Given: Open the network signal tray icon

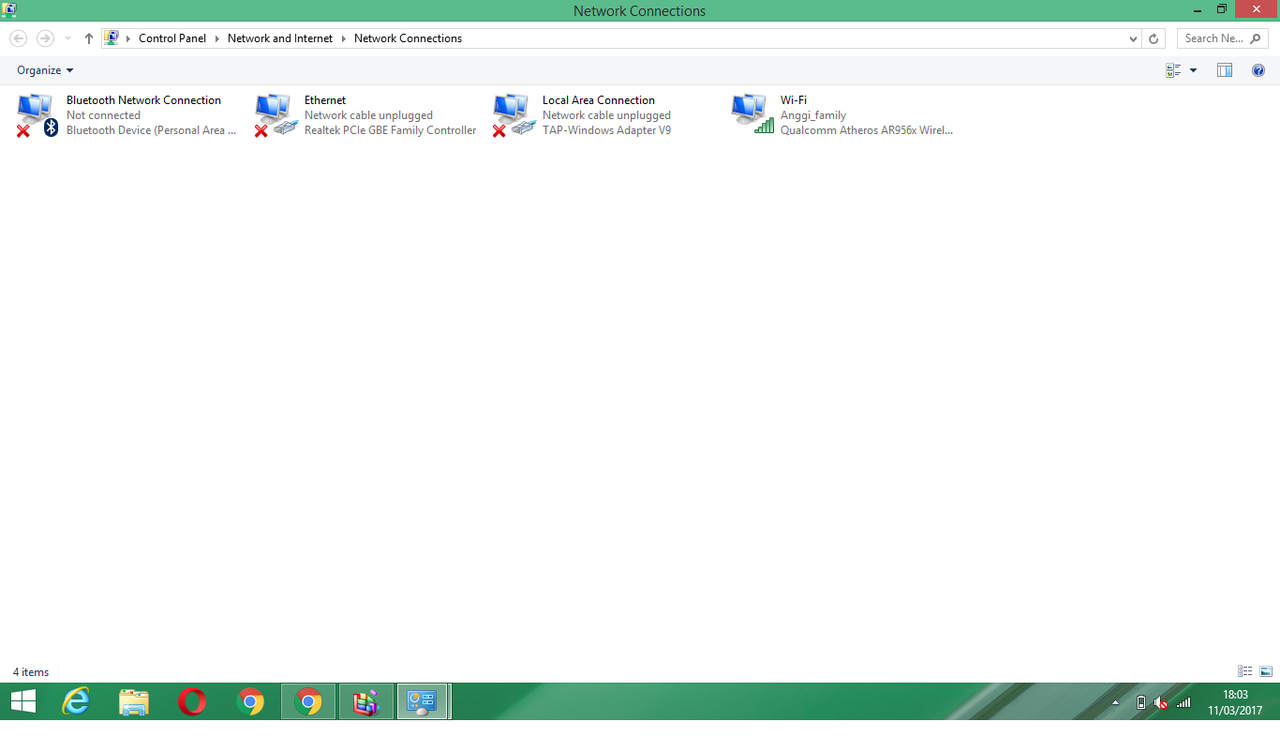Looking at the screenshot, I should tap(1184, 703).
